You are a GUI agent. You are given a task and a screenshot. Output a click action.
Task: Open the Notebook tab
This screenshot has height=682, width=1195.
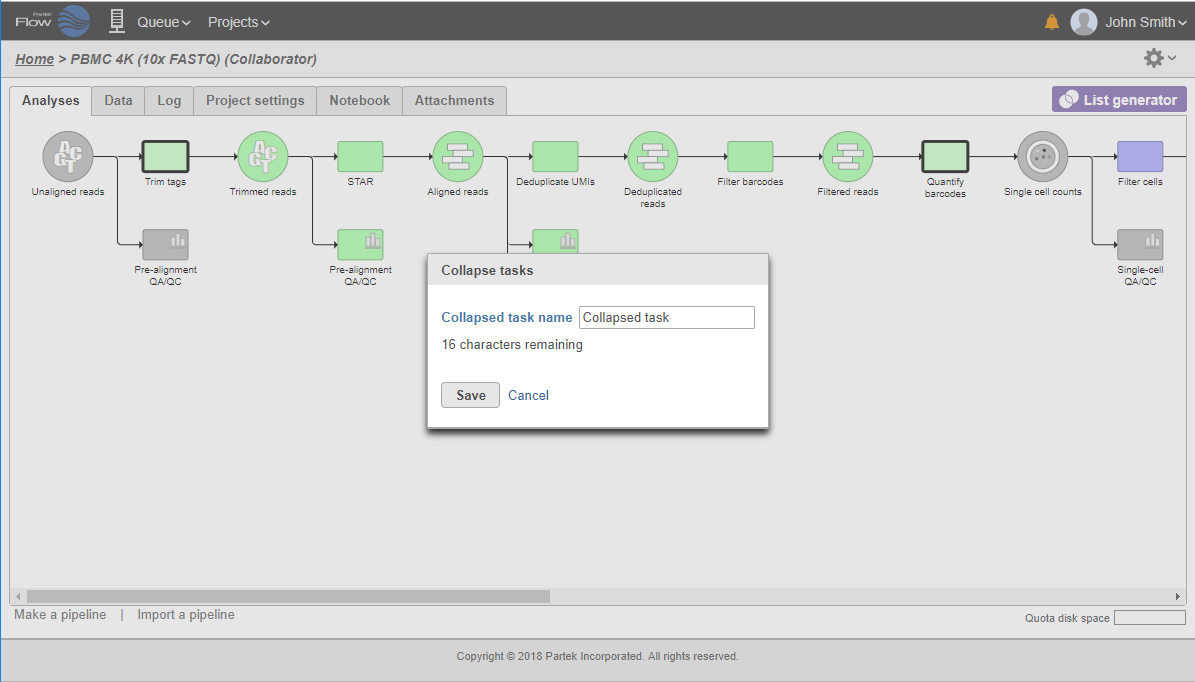point(359,100)
